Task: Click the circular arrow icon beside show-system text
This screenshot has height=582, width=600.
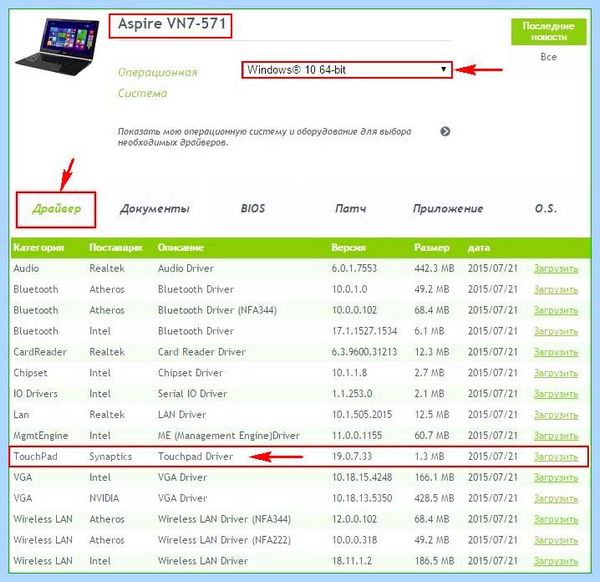Action: [445, 132]
